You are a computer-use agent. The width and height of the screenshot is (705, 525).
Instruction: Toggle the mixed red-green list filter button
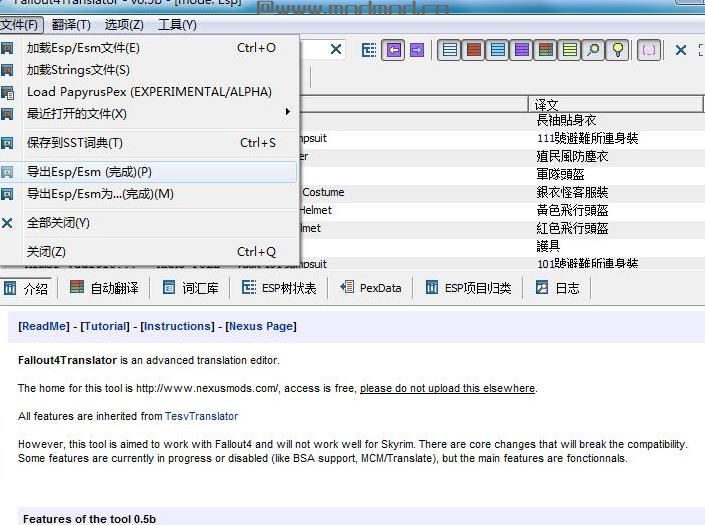[x=545, y=50]
